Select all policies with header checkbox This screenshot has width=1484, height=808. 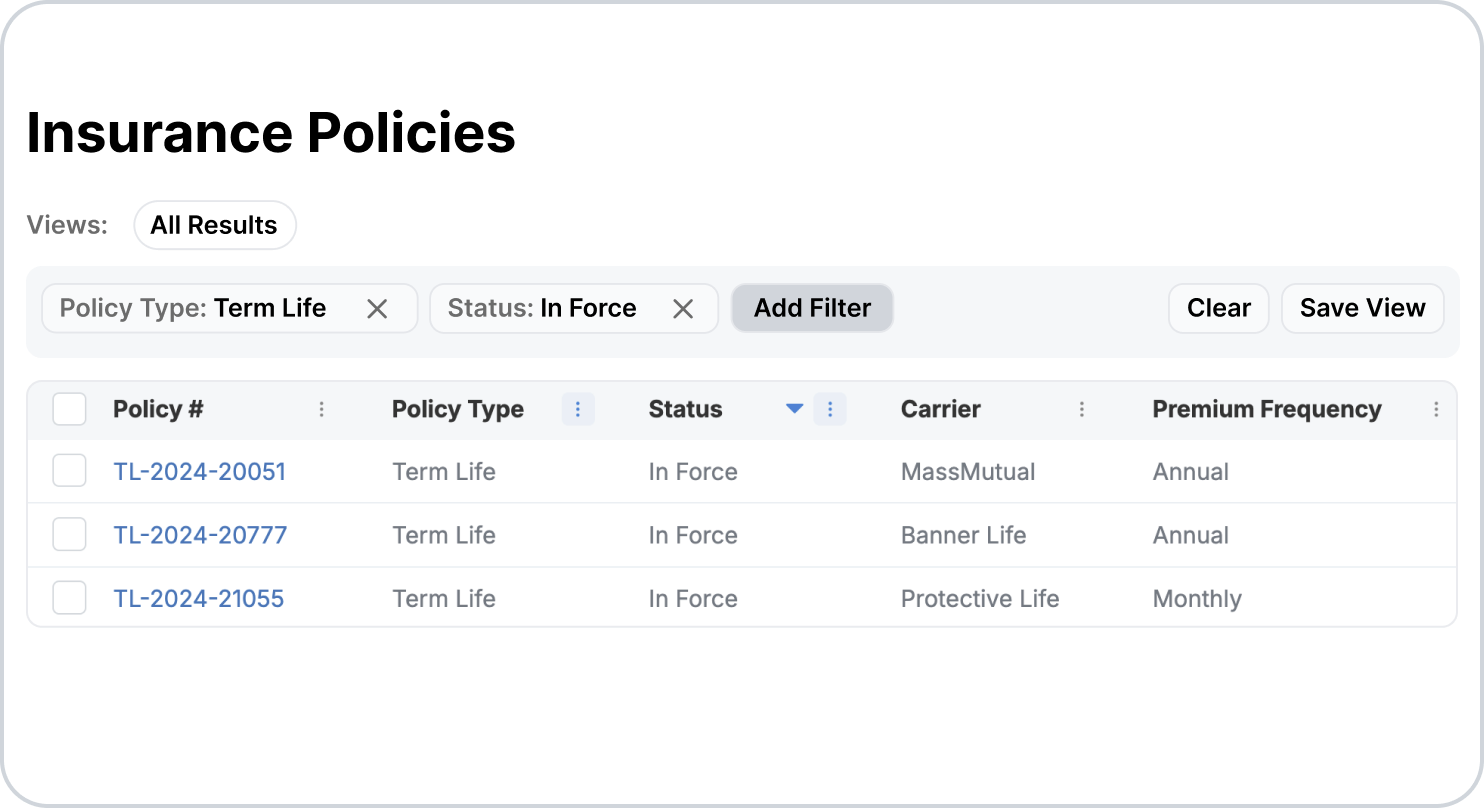69,409
